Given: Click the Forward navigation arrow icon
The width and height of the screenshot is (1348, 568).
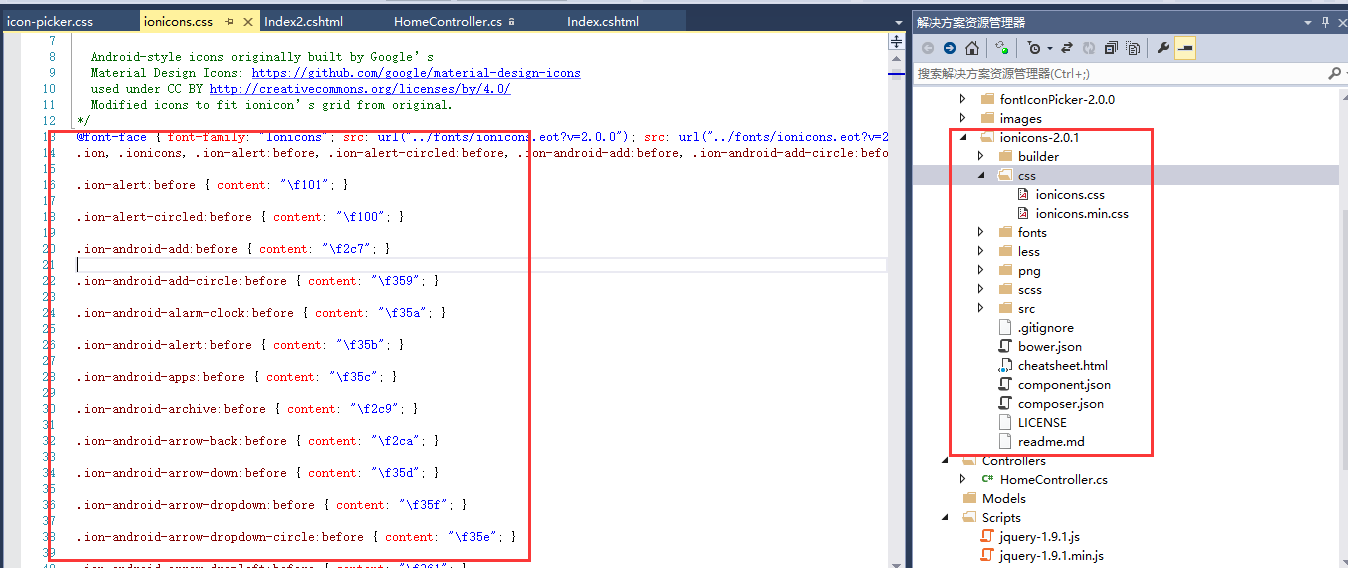Looking at the screenshot, I should tap(949, 48).
